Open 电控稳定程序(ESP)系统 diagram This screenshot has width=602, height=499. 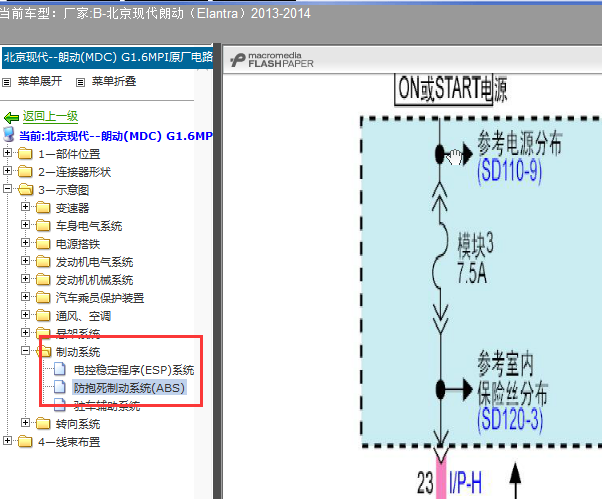134,370
